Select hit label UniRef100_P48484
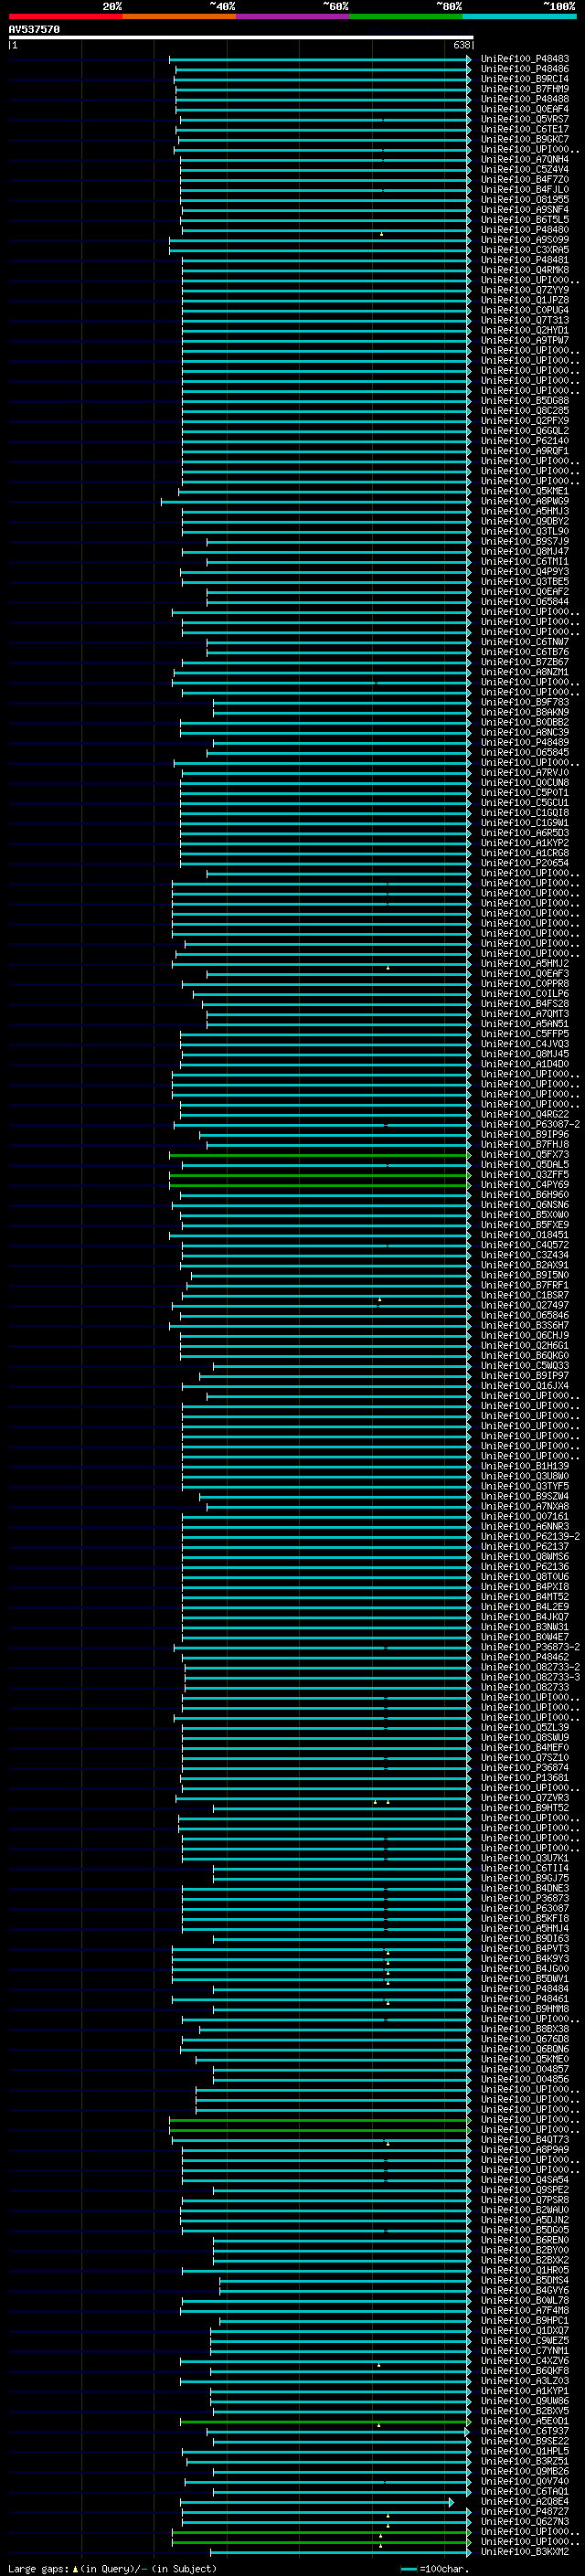585x2576 pixels. click(x=525, y=1989)
